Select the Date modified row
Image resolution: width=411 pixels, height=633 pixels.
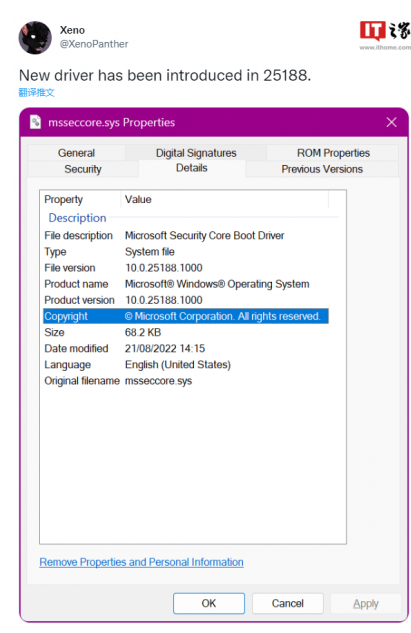click(186, 348)
